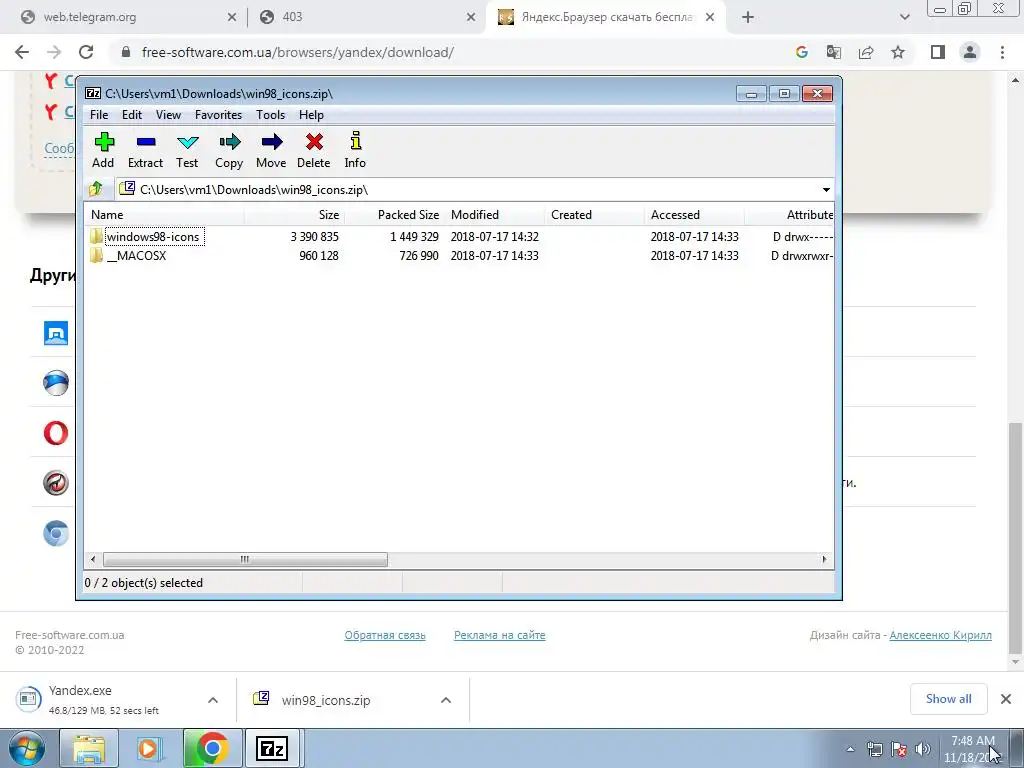Run the Test archive tool
The image size is (1024, 768).
coord(187,150)
